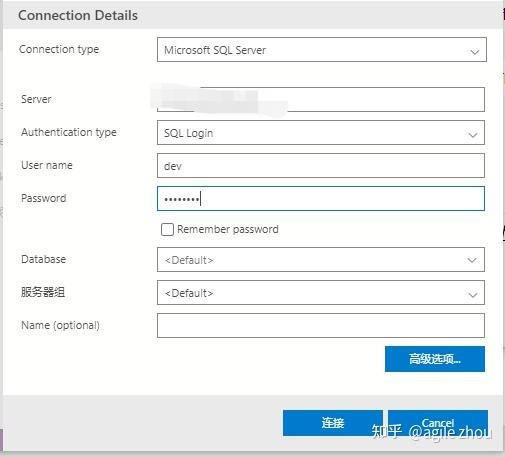Click the 连接 connect button
505x457 pixels.
coord(333,423)
